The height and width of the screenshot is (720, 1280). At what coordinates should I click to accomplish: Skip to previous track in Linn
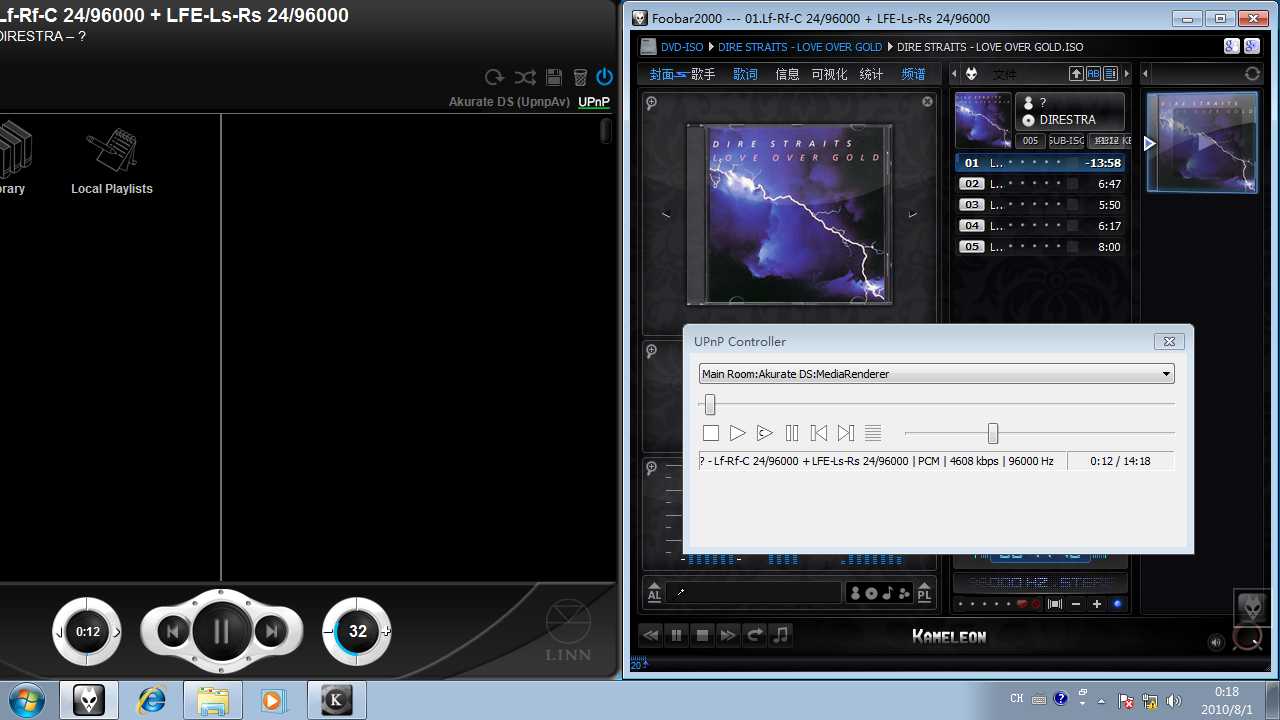coord(173,631)
